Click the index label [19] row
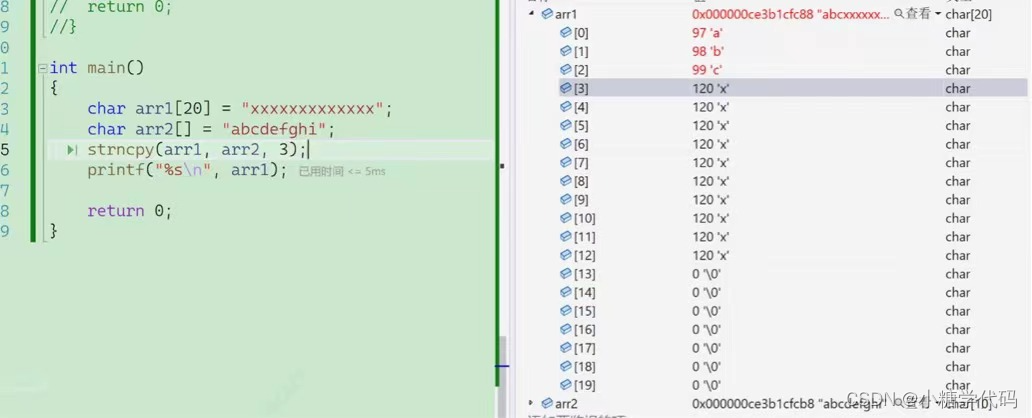This screenshot has width=1032, height=418. point(584,385)
